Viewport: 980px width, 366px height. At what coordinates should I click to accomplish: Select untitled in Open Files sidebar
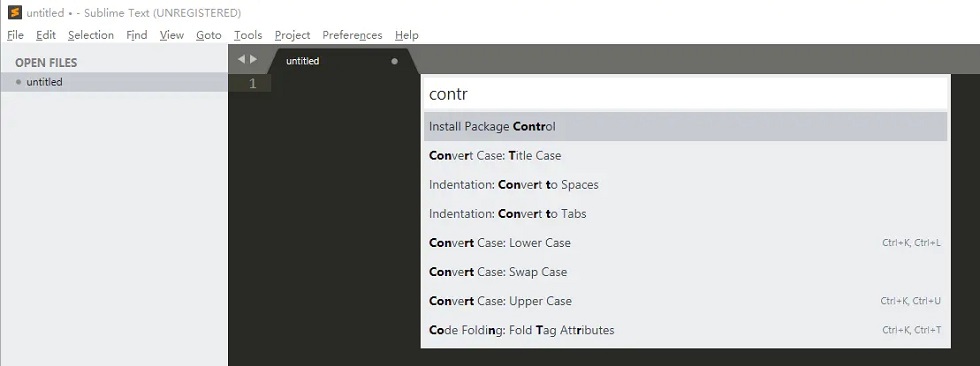pyautogui.click(x=114, y=82)
